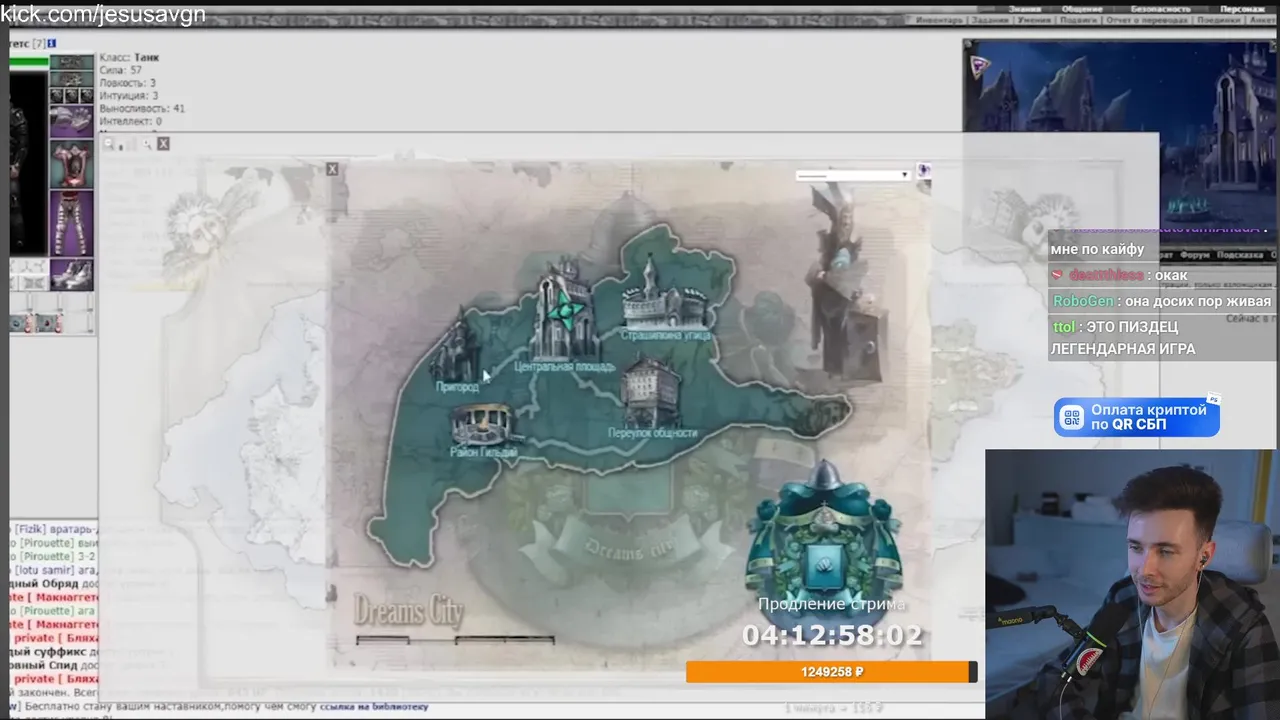This screenshot has width=1280, height=720.
Task: Select the chest armor equipment slot
Action: pos(71,164)
